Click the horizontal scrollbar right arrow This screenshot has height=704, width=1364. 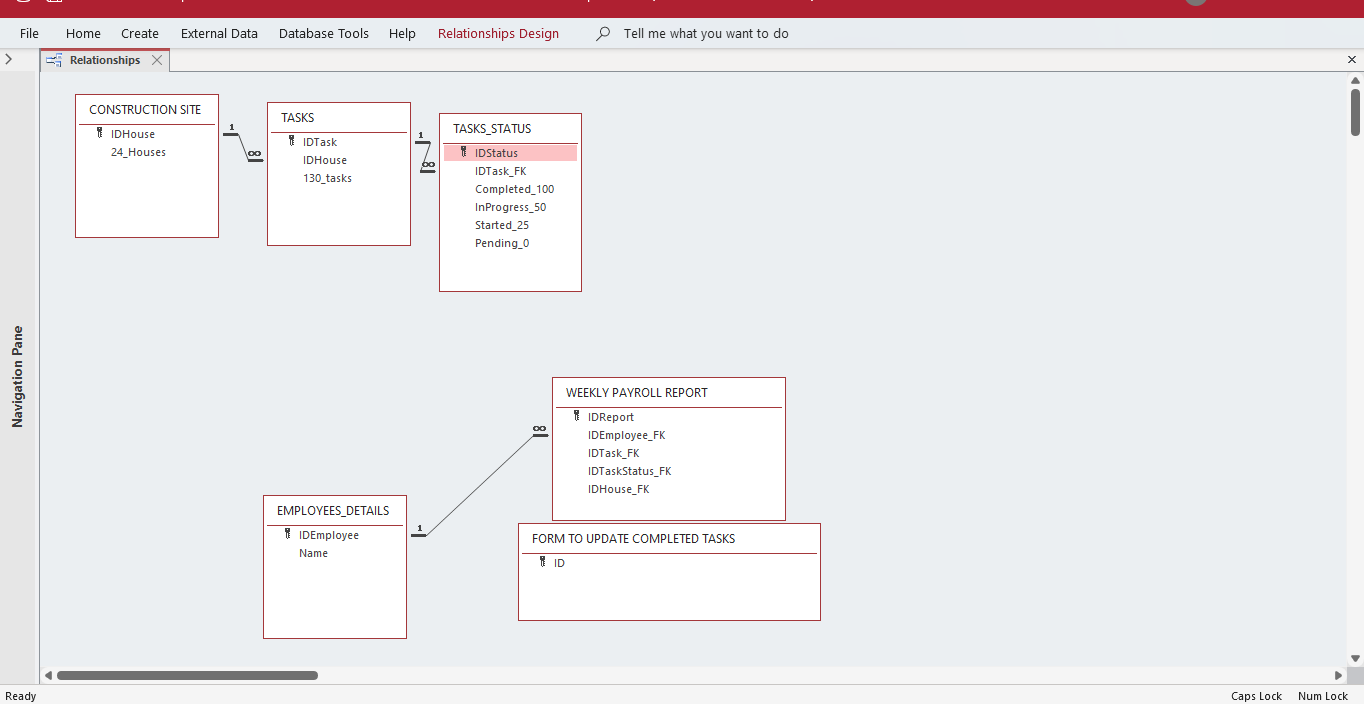pyautogui.click(x=1339, y=675)
